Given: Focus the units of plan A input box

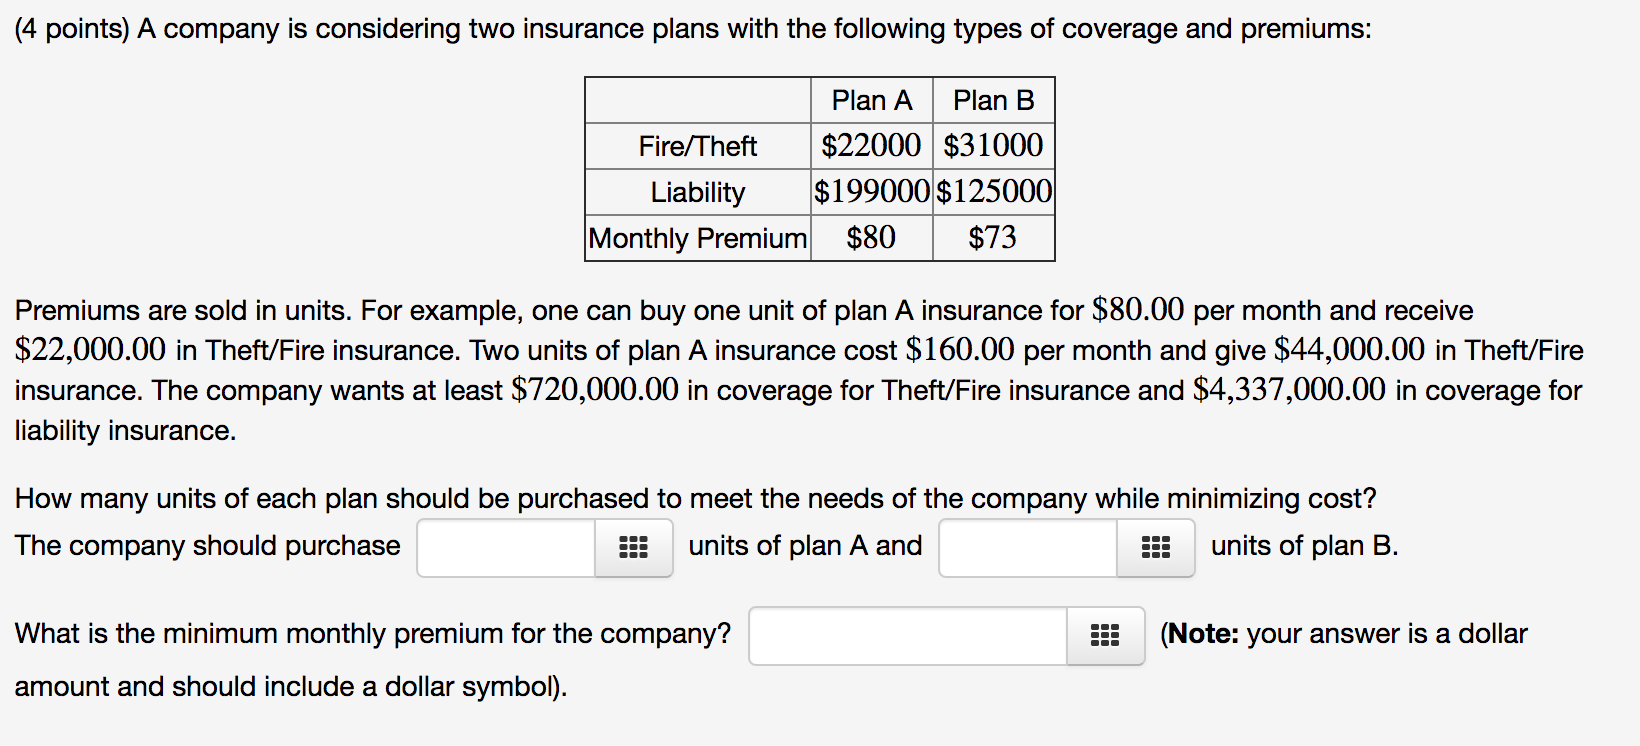Looking at the screenshot, I should click(x=506, y=547).
